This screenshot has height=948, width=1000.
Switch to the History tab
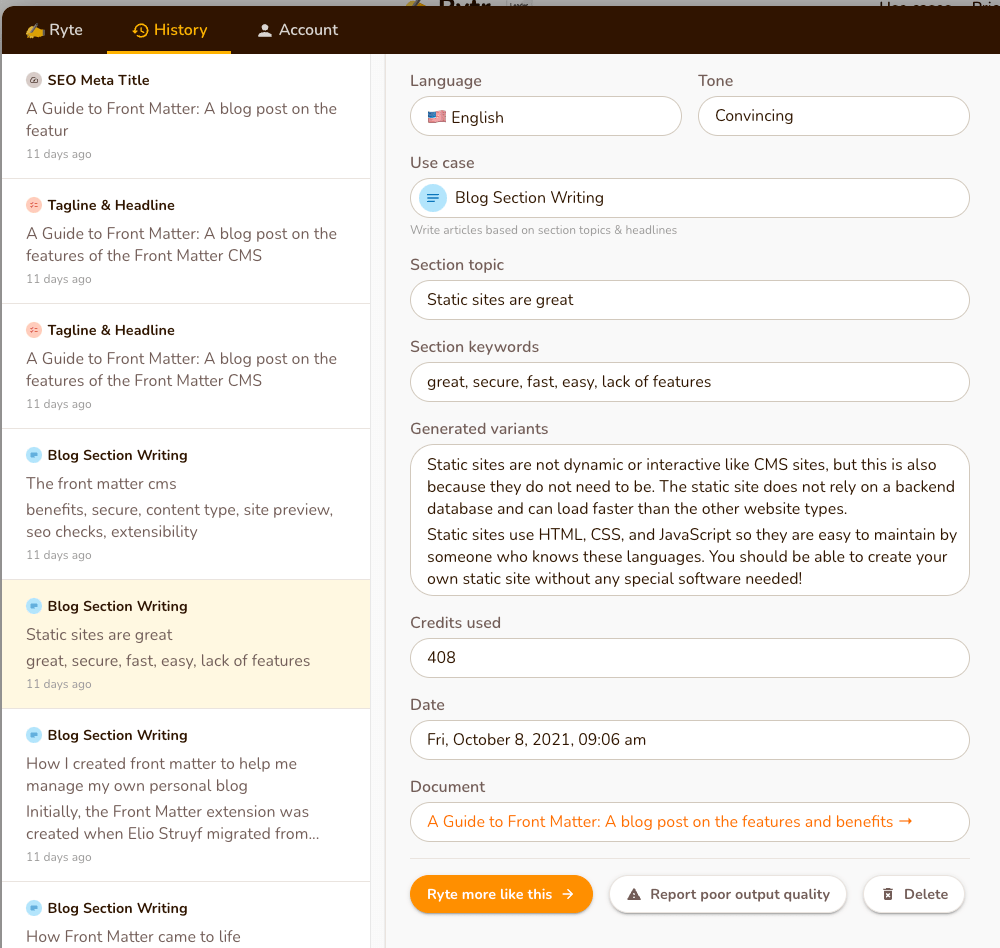169,30
